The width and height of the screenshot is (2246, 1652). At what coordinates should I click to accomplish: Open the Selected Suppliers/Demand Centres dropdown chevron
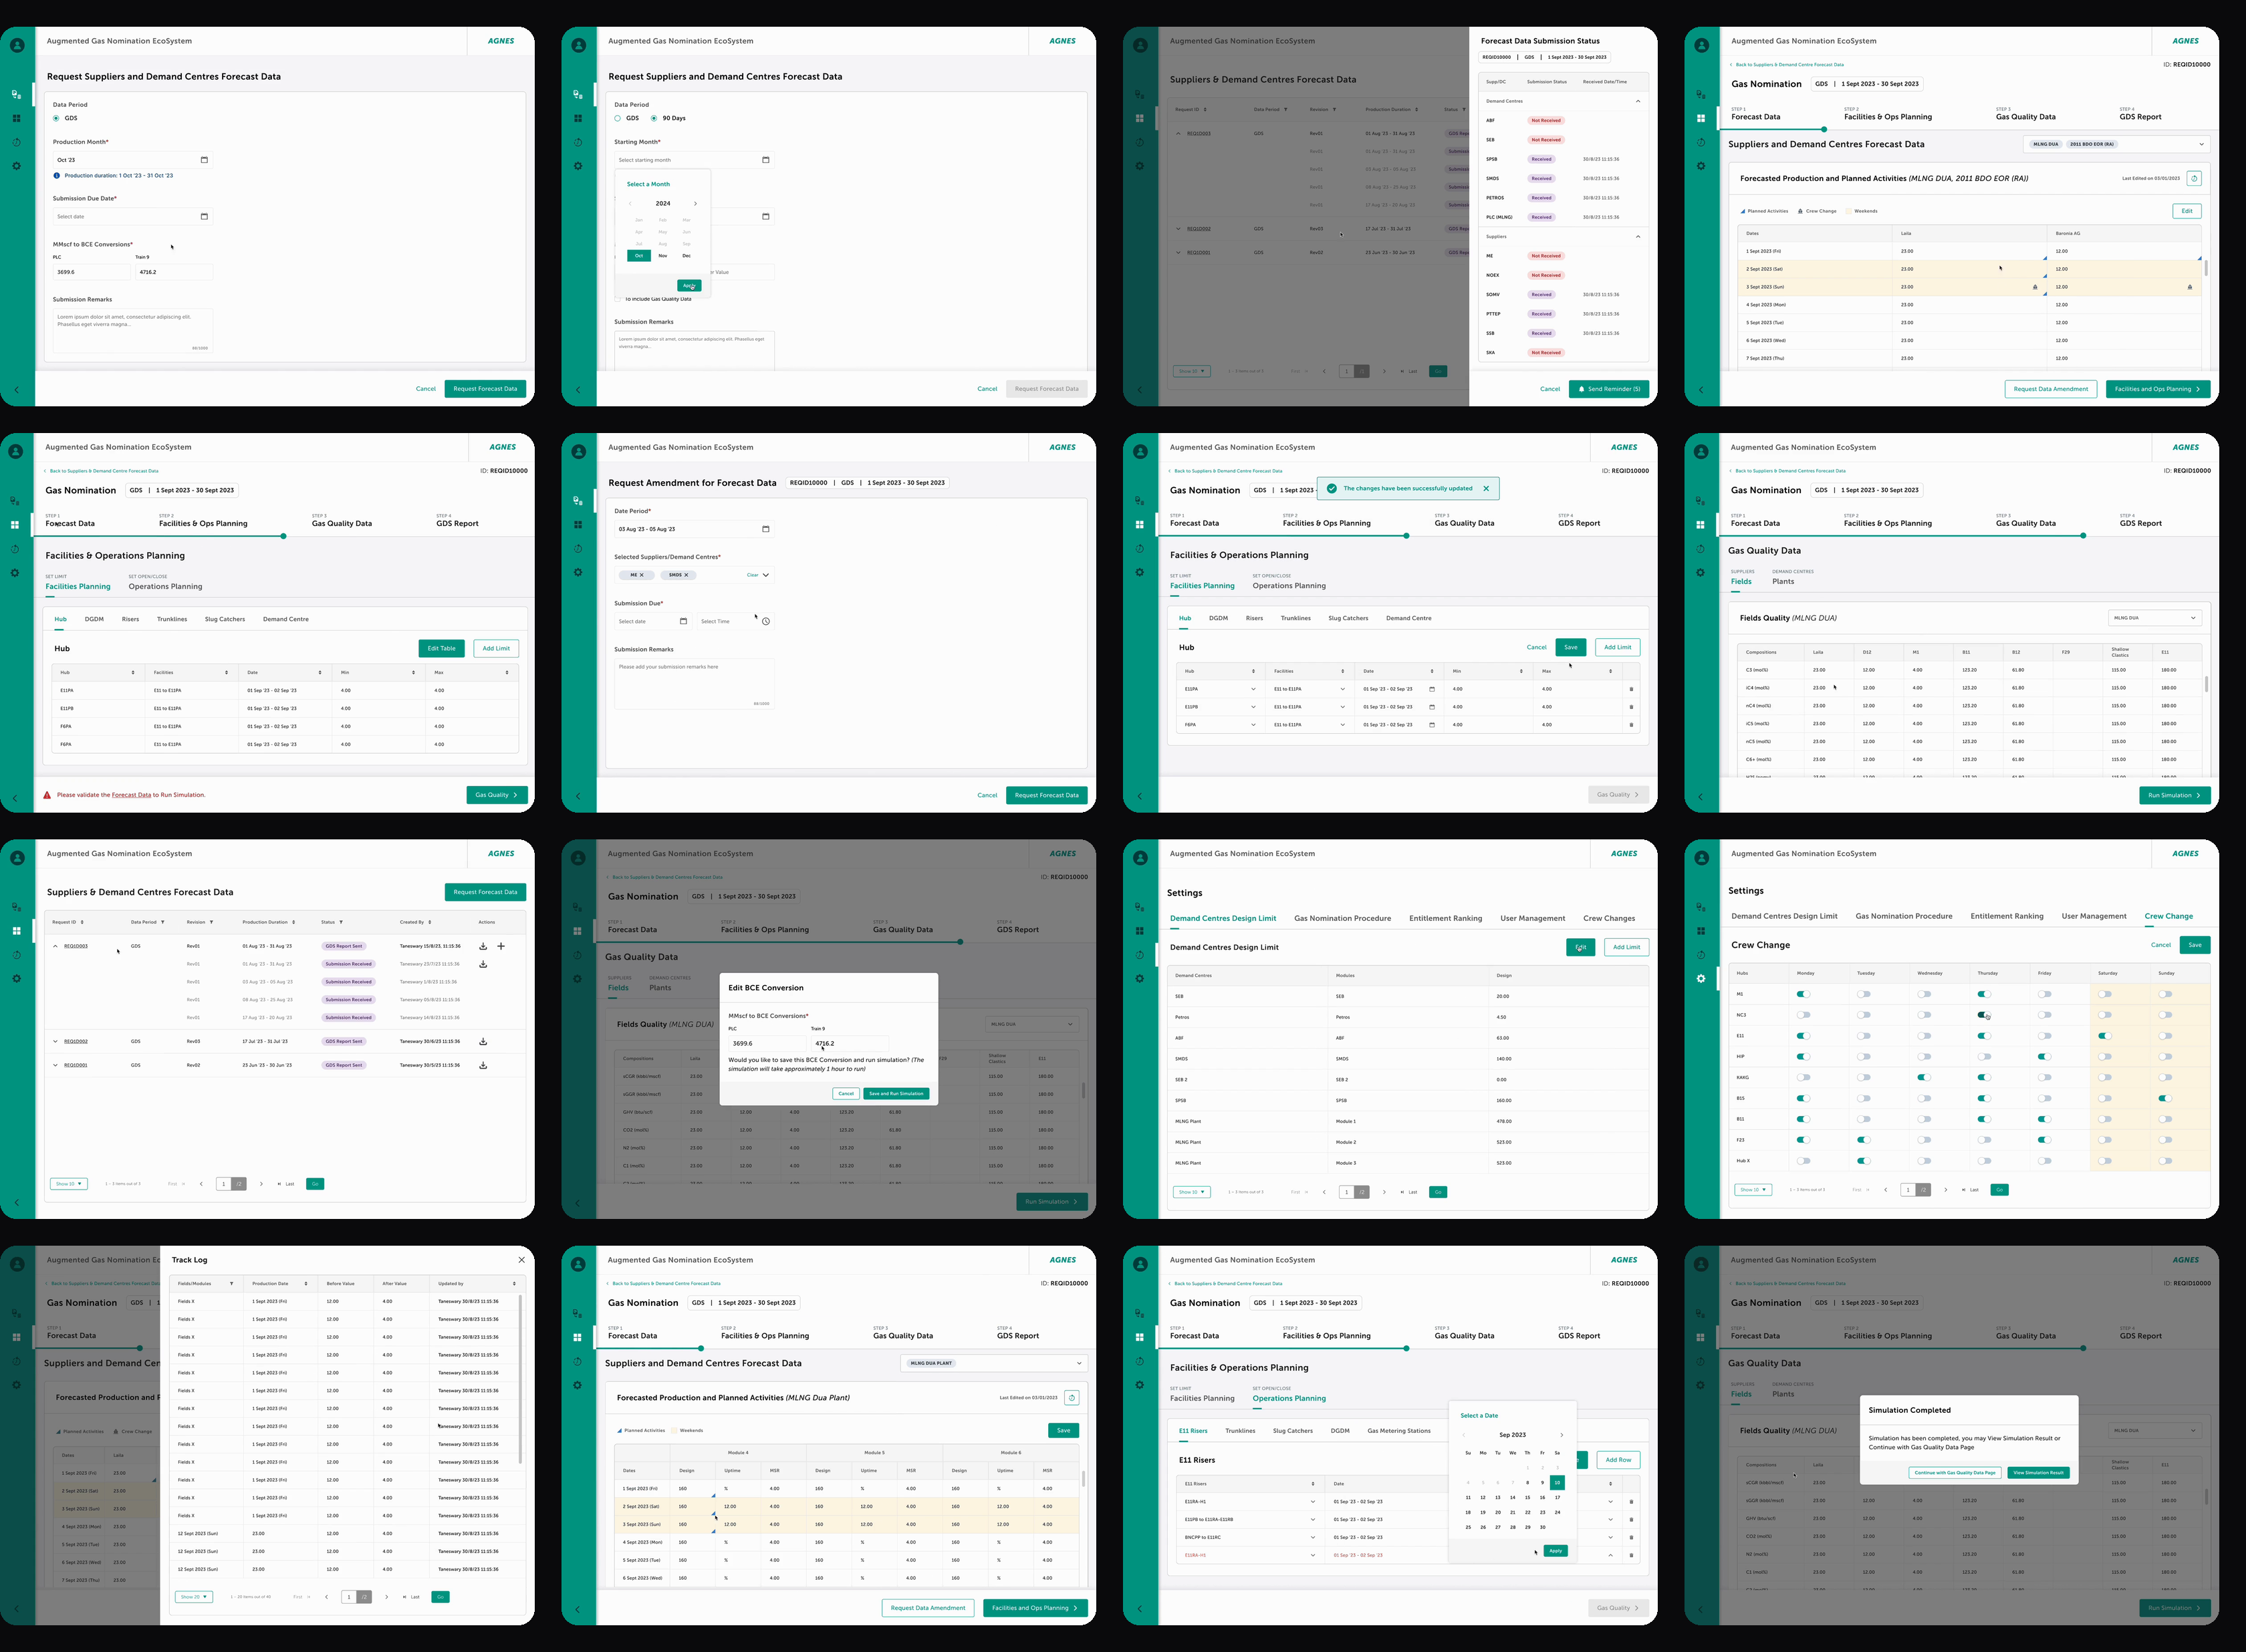coord(766,575)
